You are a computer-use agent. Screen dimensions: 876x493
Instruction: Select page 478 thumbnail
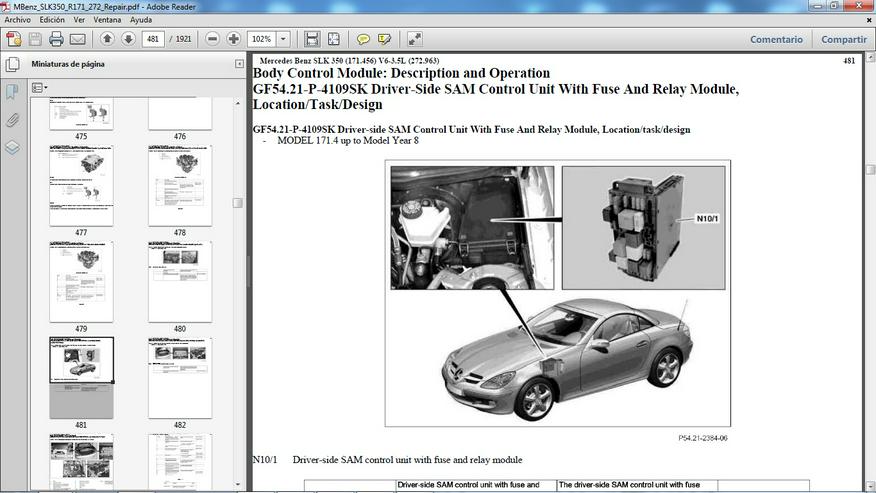coord(180,186)
